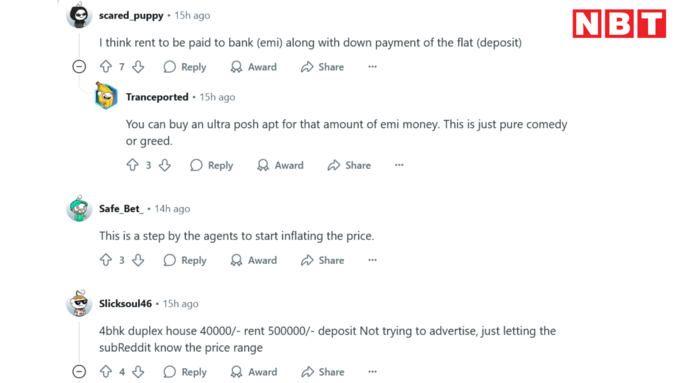680x383 pixels.
Task: Downvote scared_puppy's comment
Action: point(138,67)
